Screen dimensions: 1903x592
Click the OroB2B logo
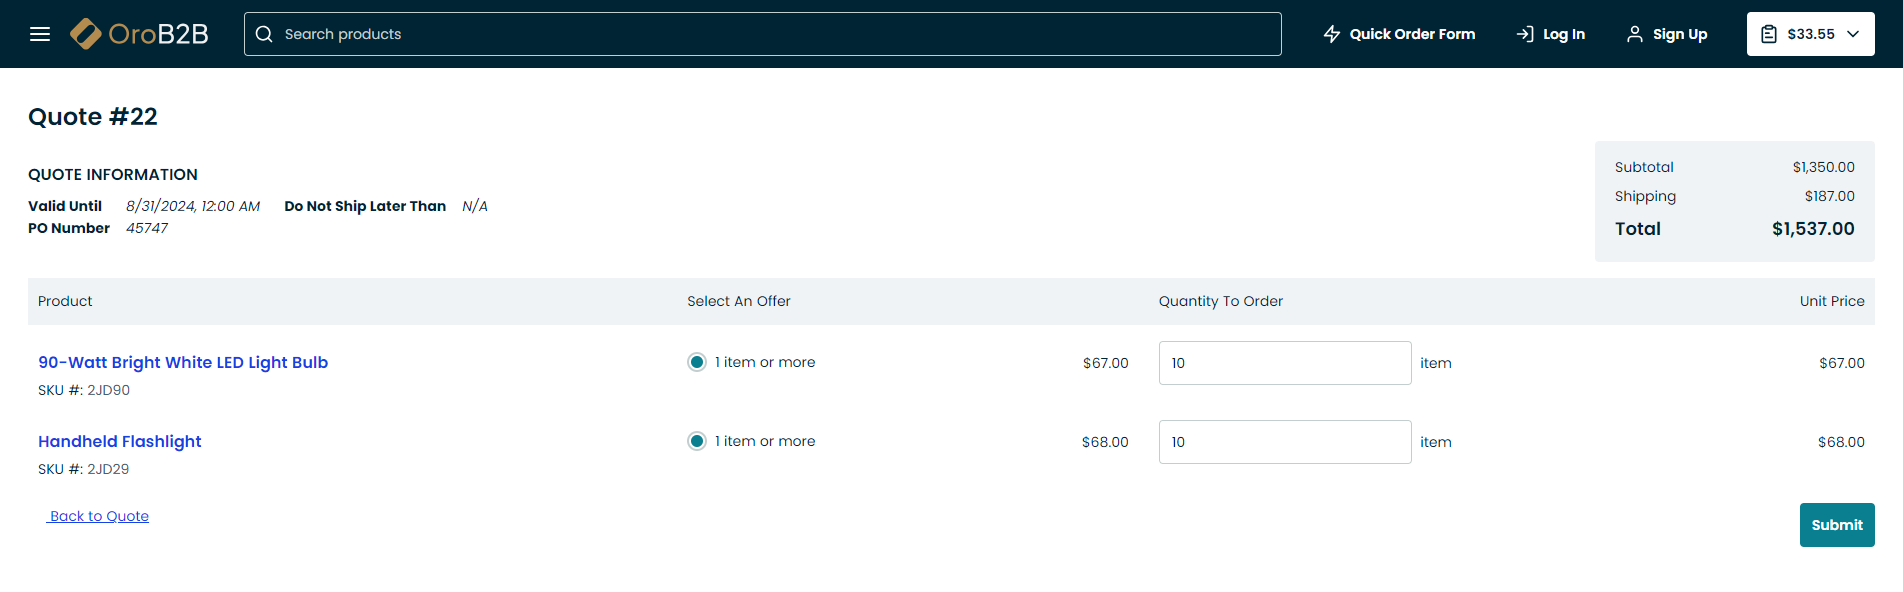(x=139, y=34)
